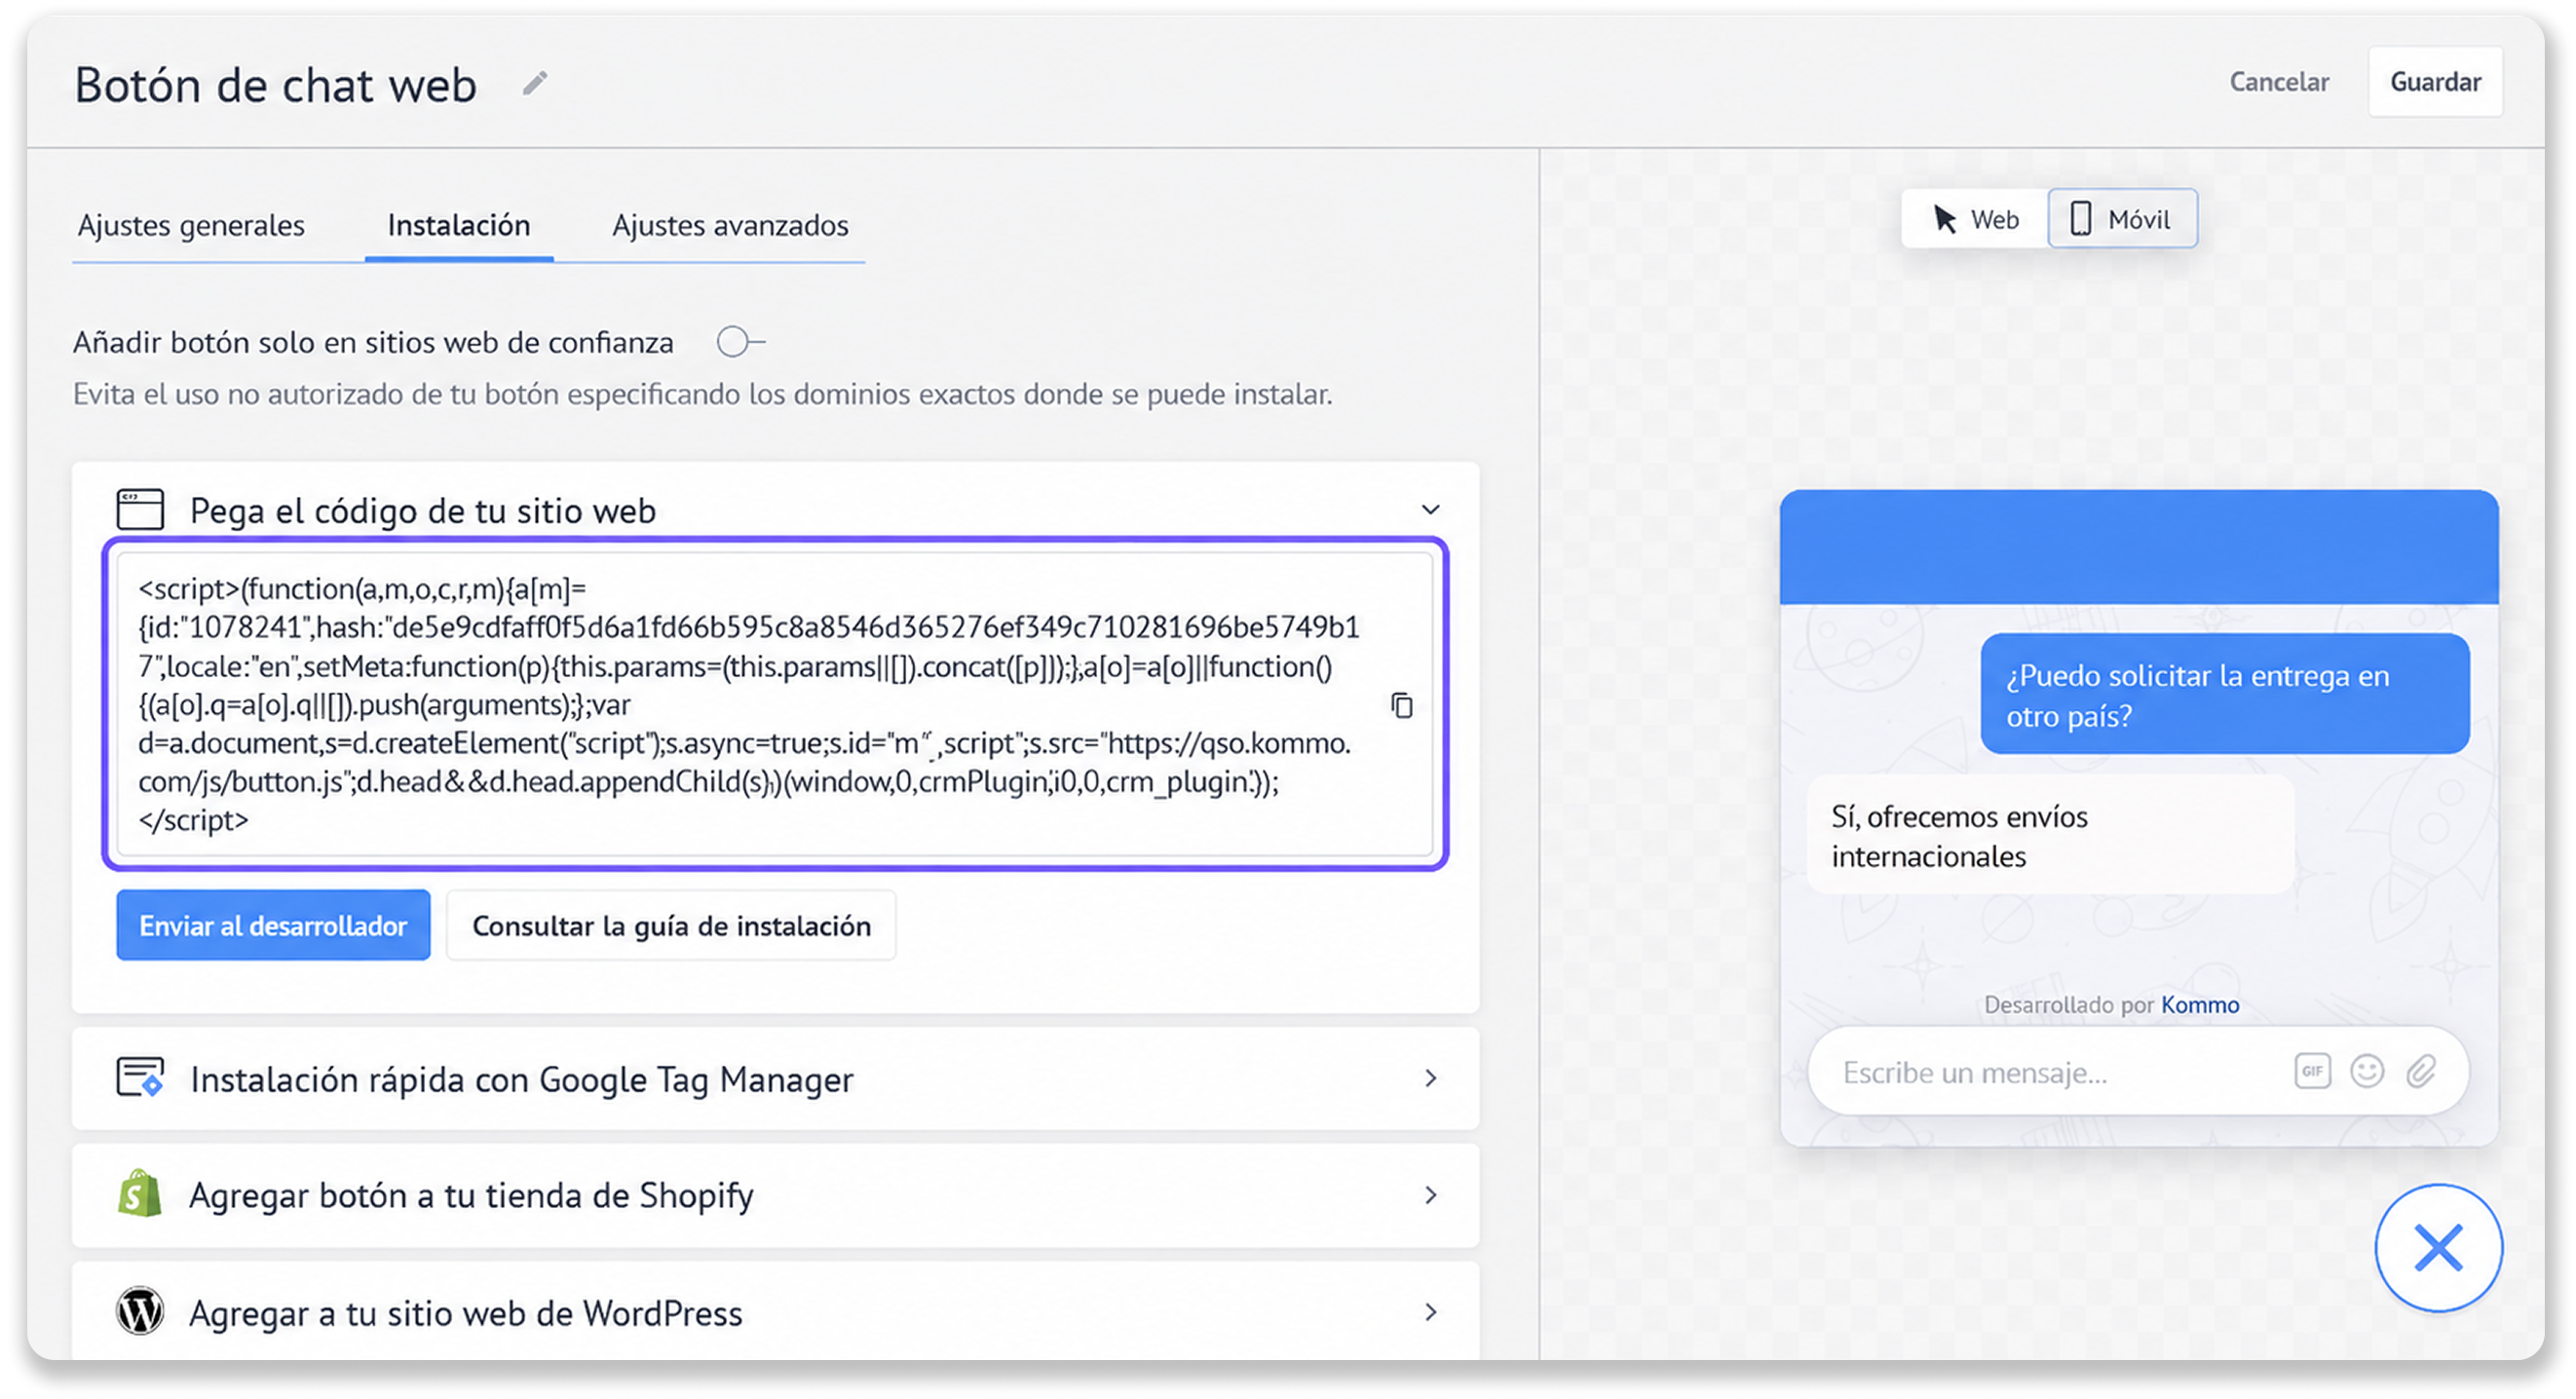Image resolution: width=2576 pixels, height=1399 pixels.
Task: Expand 'Agregar botón a tu tienda de Shopify'
Action: point(1431,1195)
